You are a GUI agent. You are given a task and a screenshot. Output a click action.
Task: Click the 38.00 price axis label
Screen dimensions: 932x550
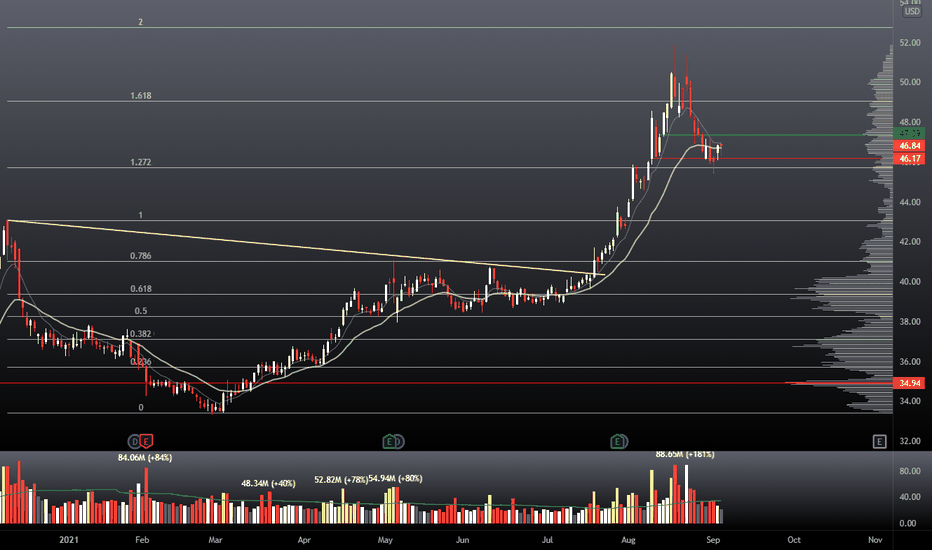910,322
